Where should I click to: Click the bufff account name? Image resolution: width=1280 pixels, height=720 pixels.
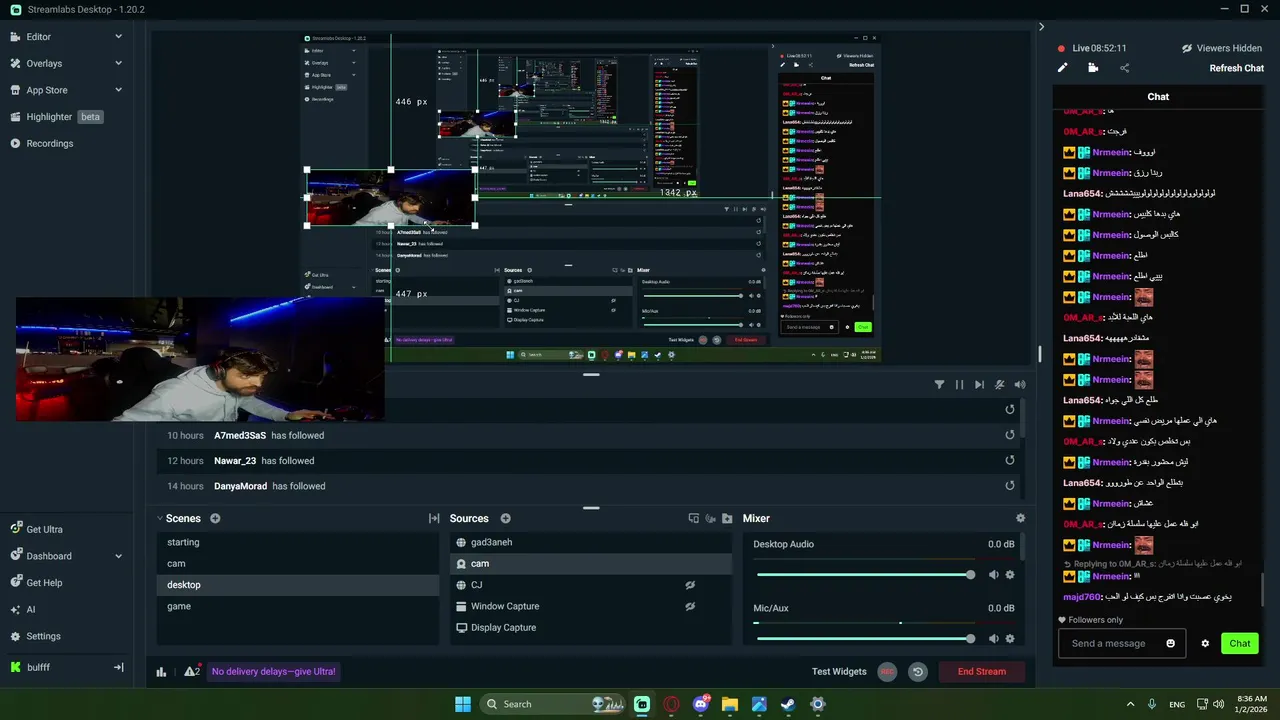38,667
